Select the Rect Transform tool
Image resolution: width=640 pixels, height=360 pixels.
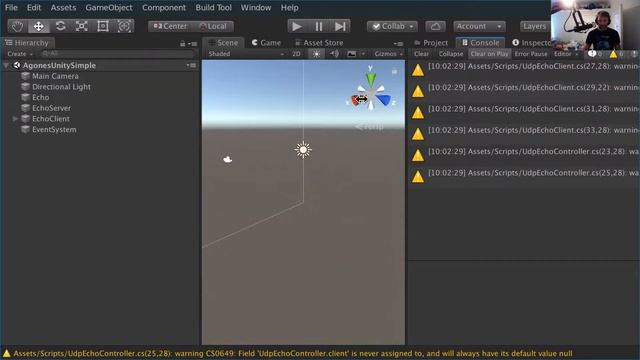103,27
